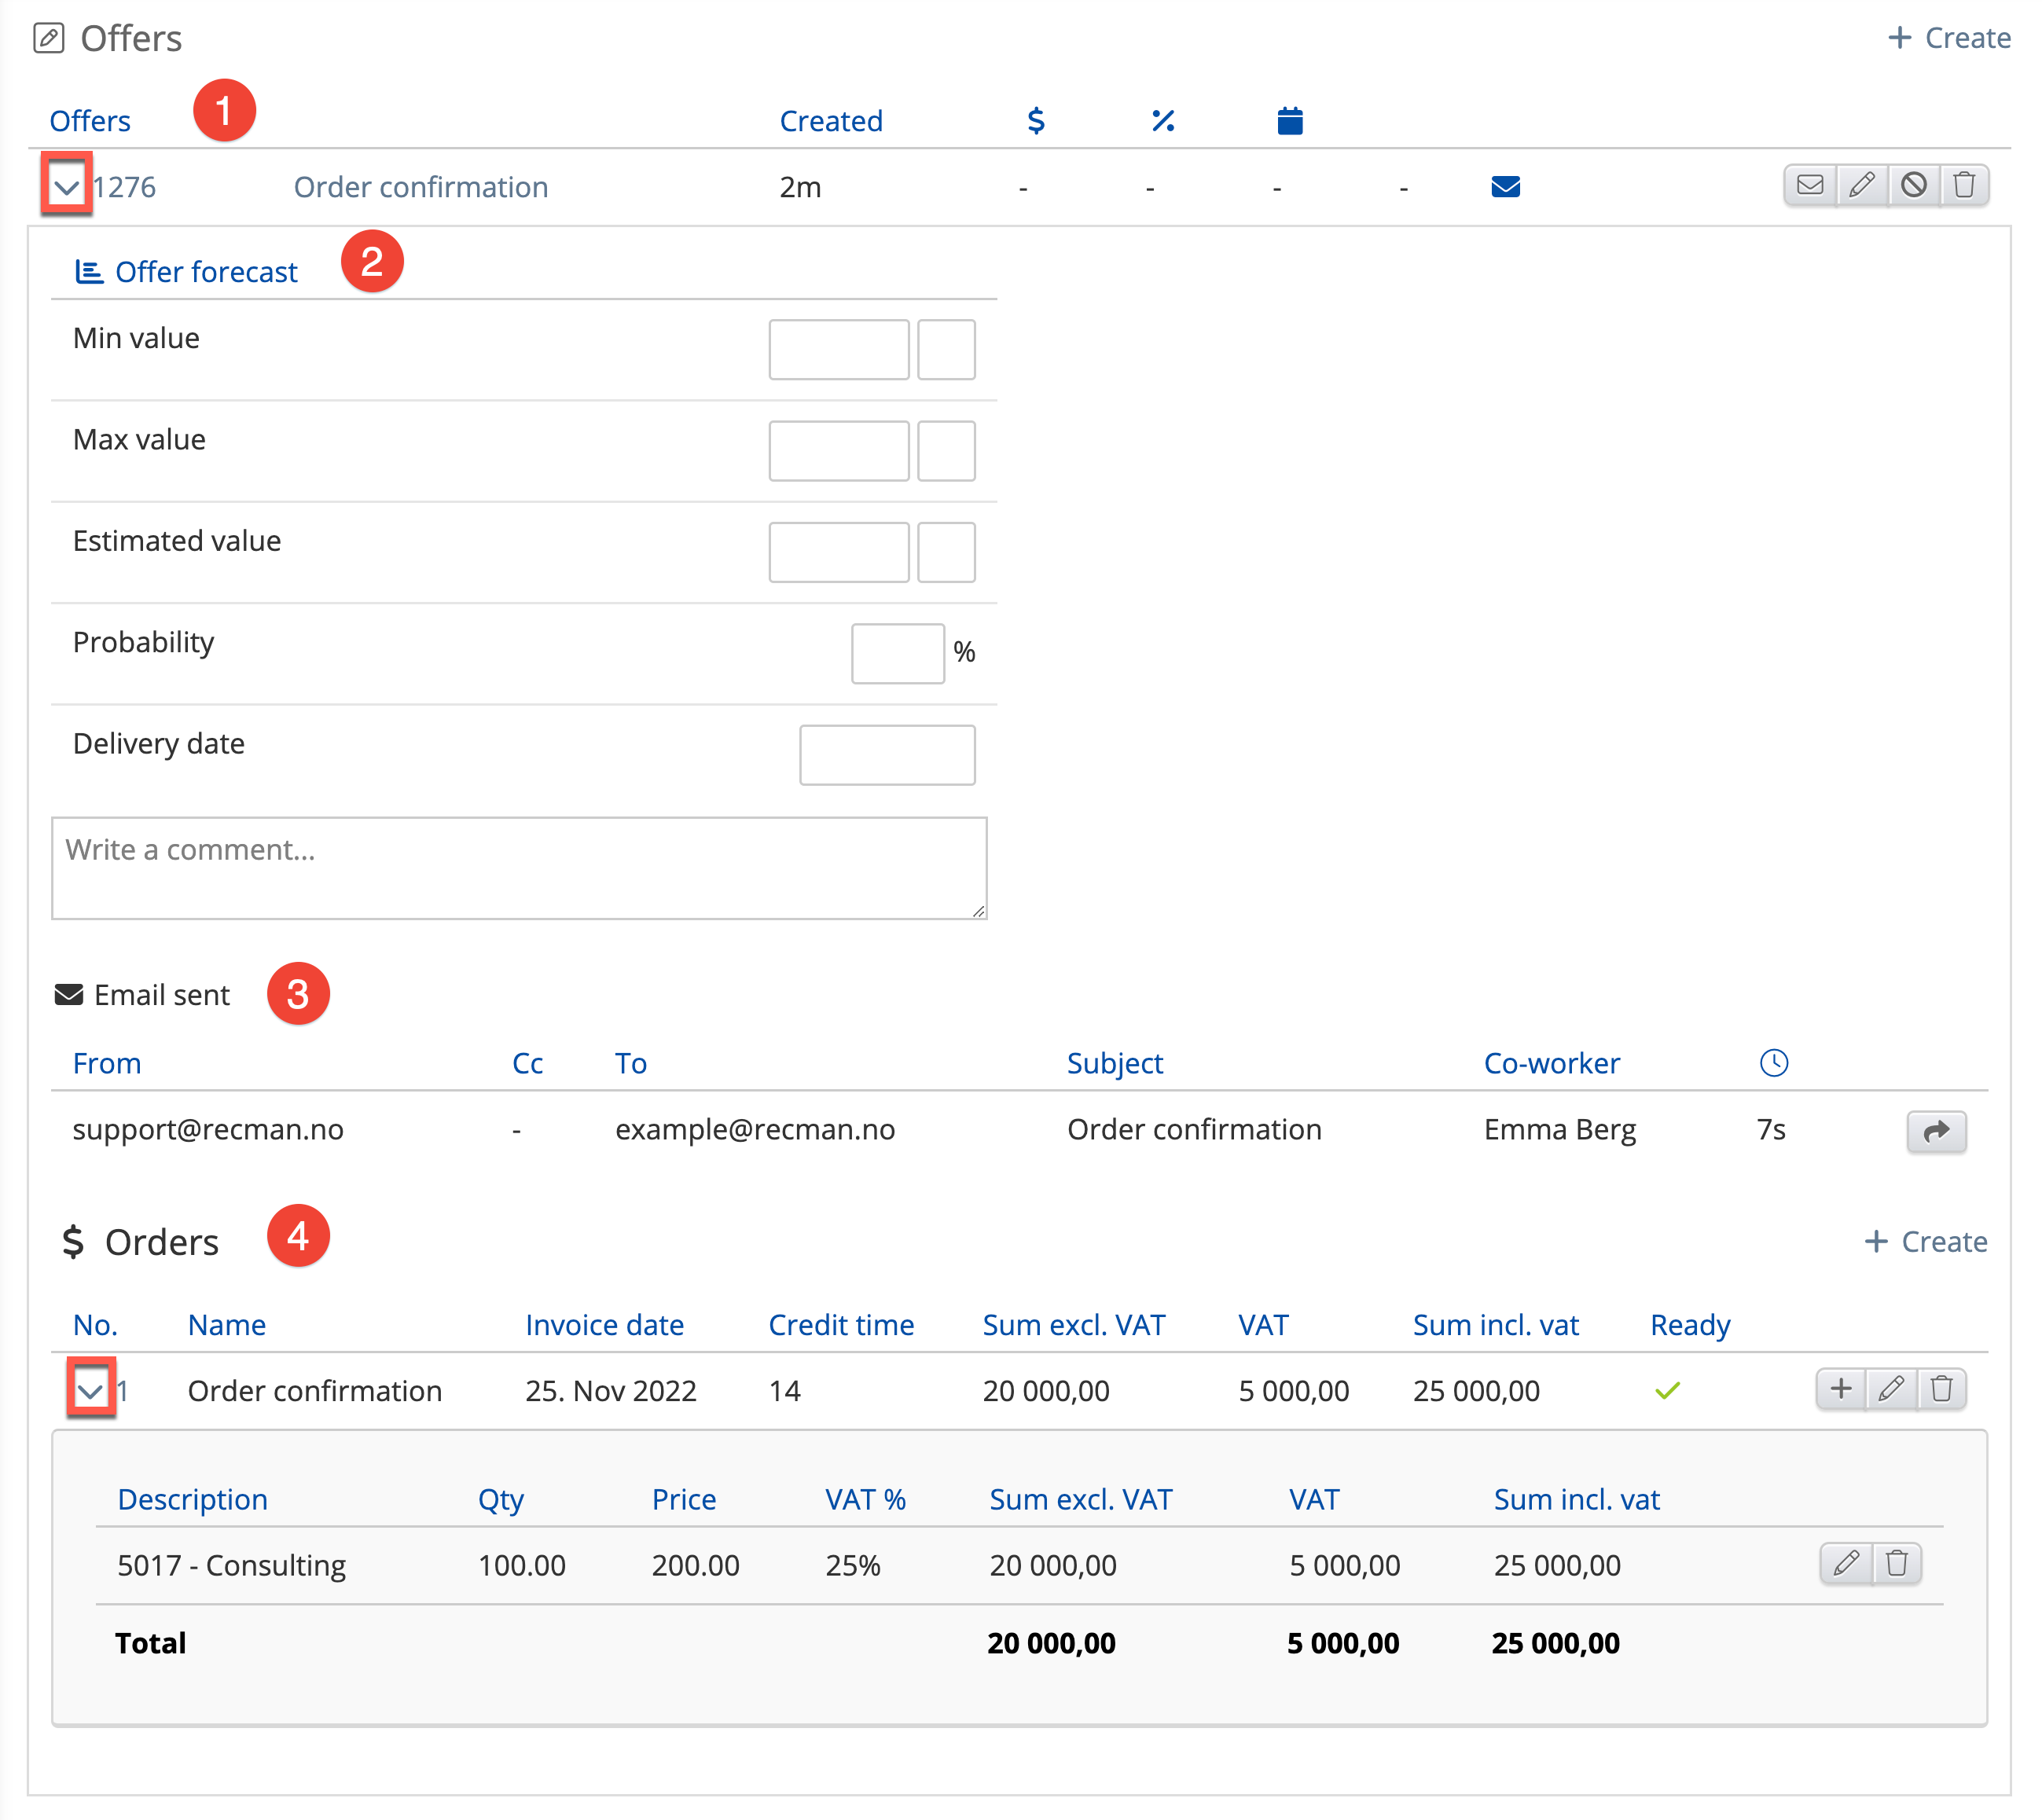Click the forward arrow on the sent email
Screen dimensions: 2042x1820
click(x=1936, y=1131)
